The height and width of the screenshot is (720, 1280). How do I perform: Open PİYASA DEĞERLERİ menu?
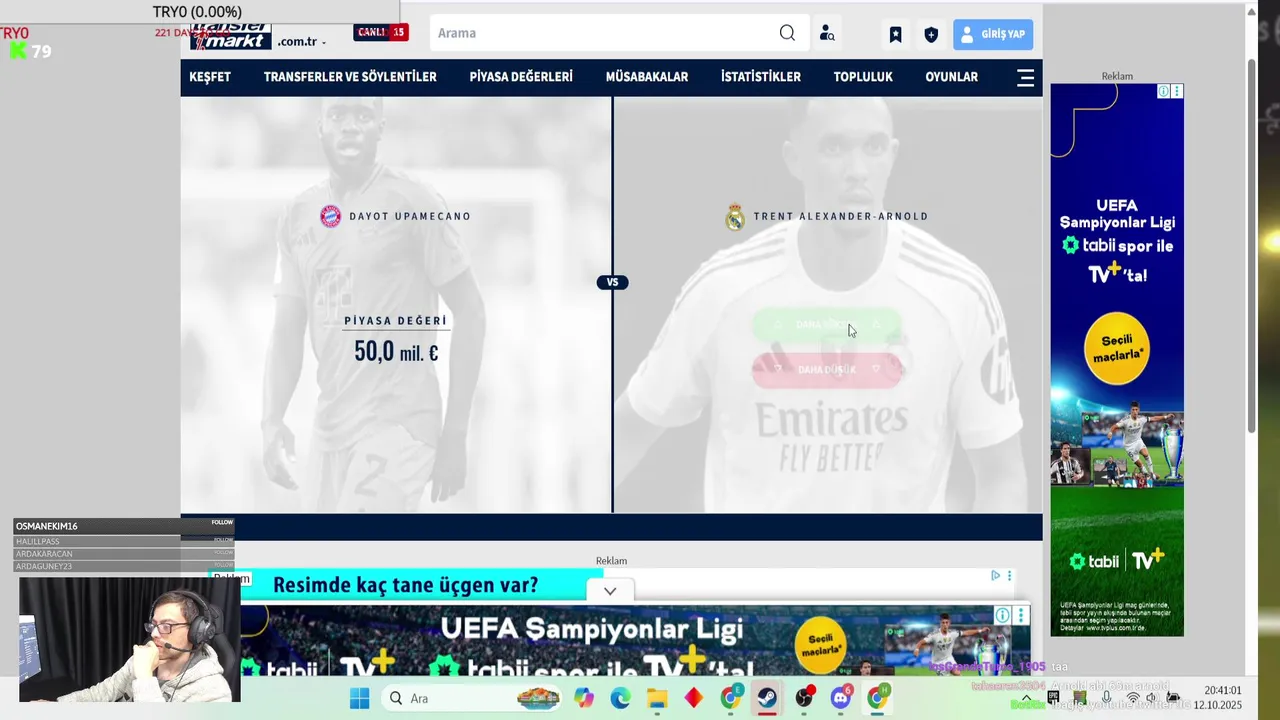pos(521,77)
